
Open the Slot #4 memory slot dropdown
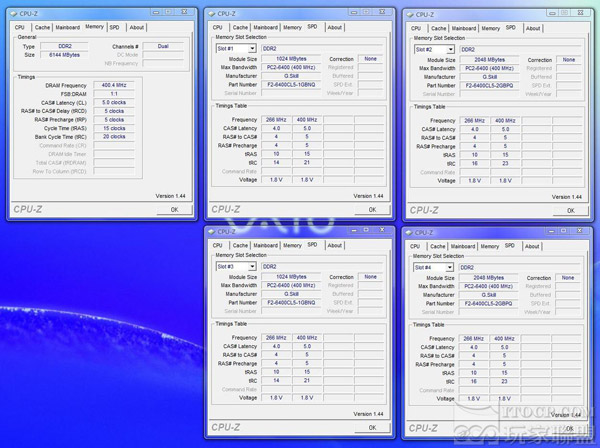(x=449, y=267)
